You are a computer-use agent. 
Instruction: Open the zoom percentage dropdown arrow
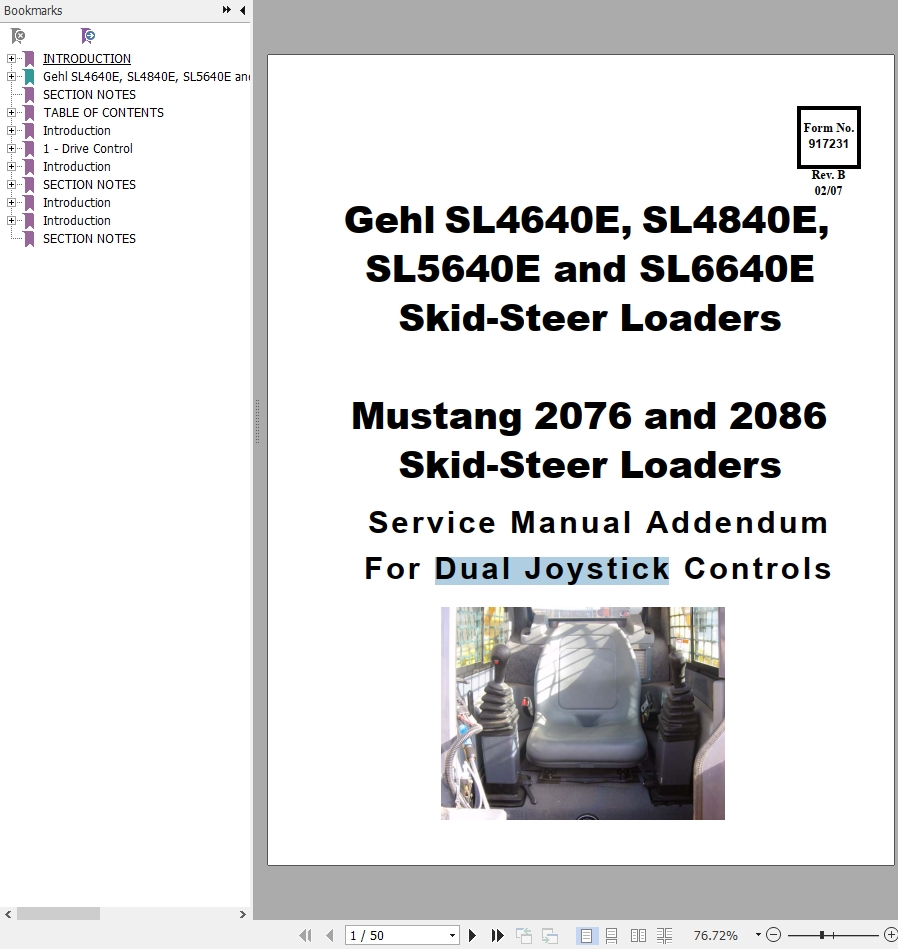(758, 935)
